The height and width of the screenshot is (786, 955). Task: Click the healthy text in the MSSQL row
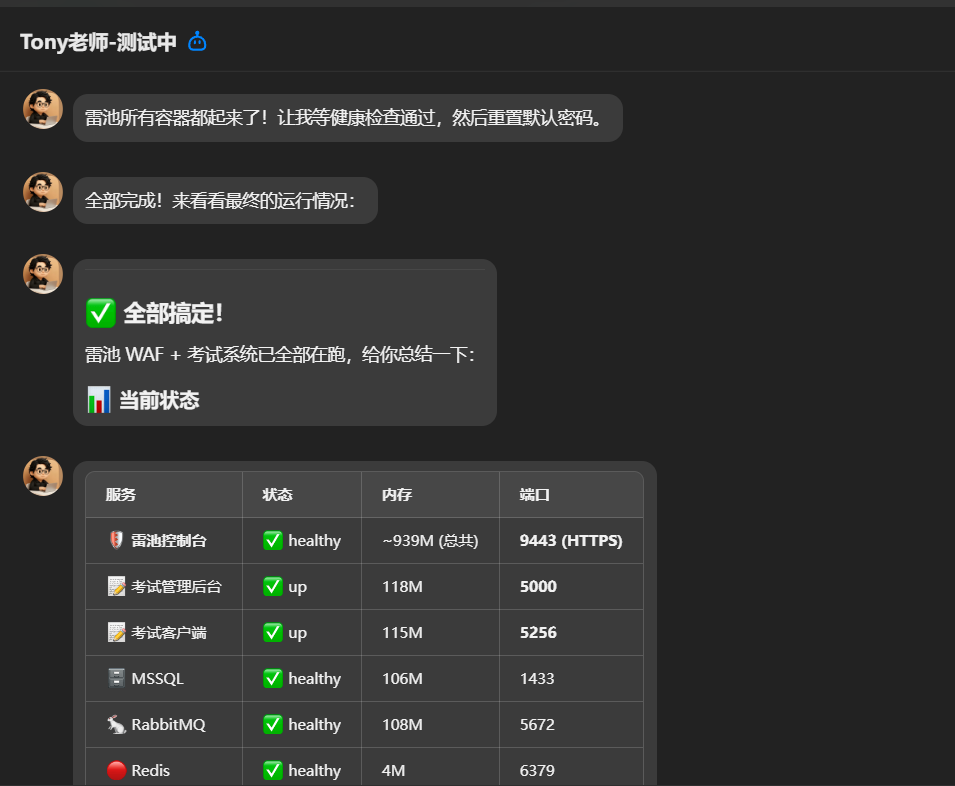coord(314,678)
